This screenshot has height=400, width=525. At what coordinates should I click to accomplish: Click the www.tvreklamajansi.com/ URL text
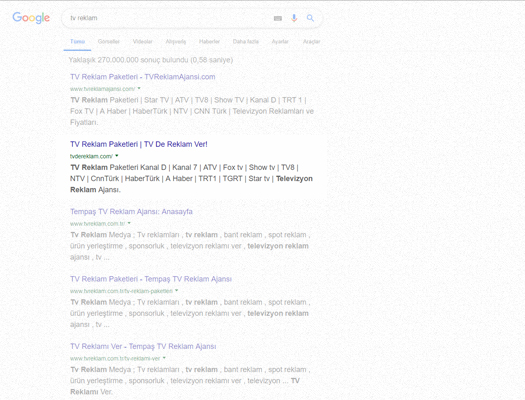tap(102, 89)
